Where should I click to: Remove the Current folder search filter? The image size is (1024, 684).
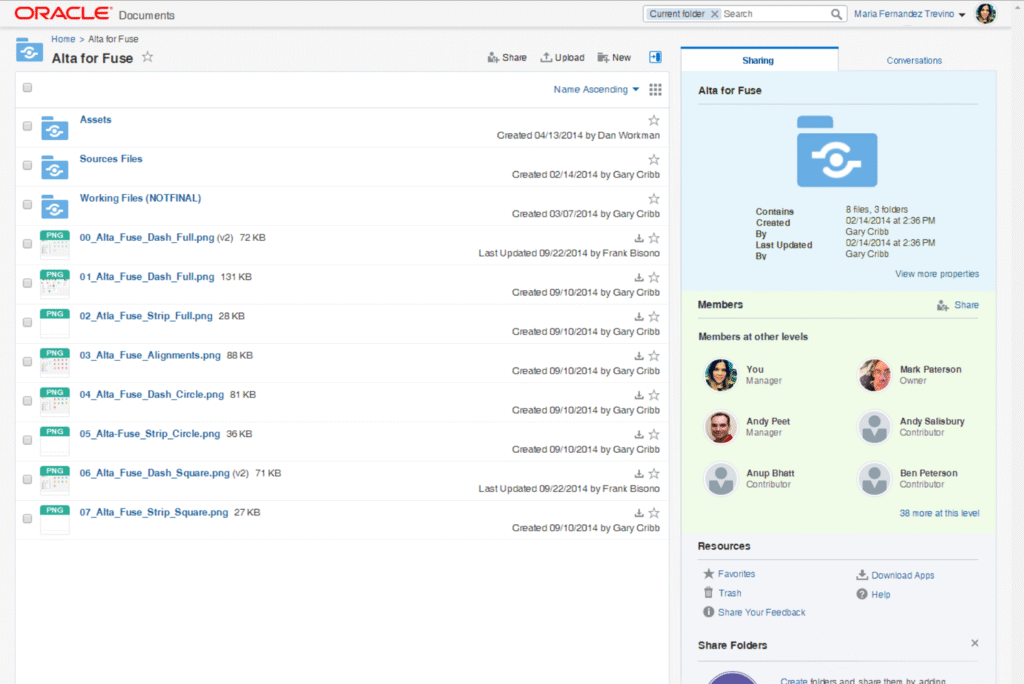pyautogui.click(x=714, y=14)
